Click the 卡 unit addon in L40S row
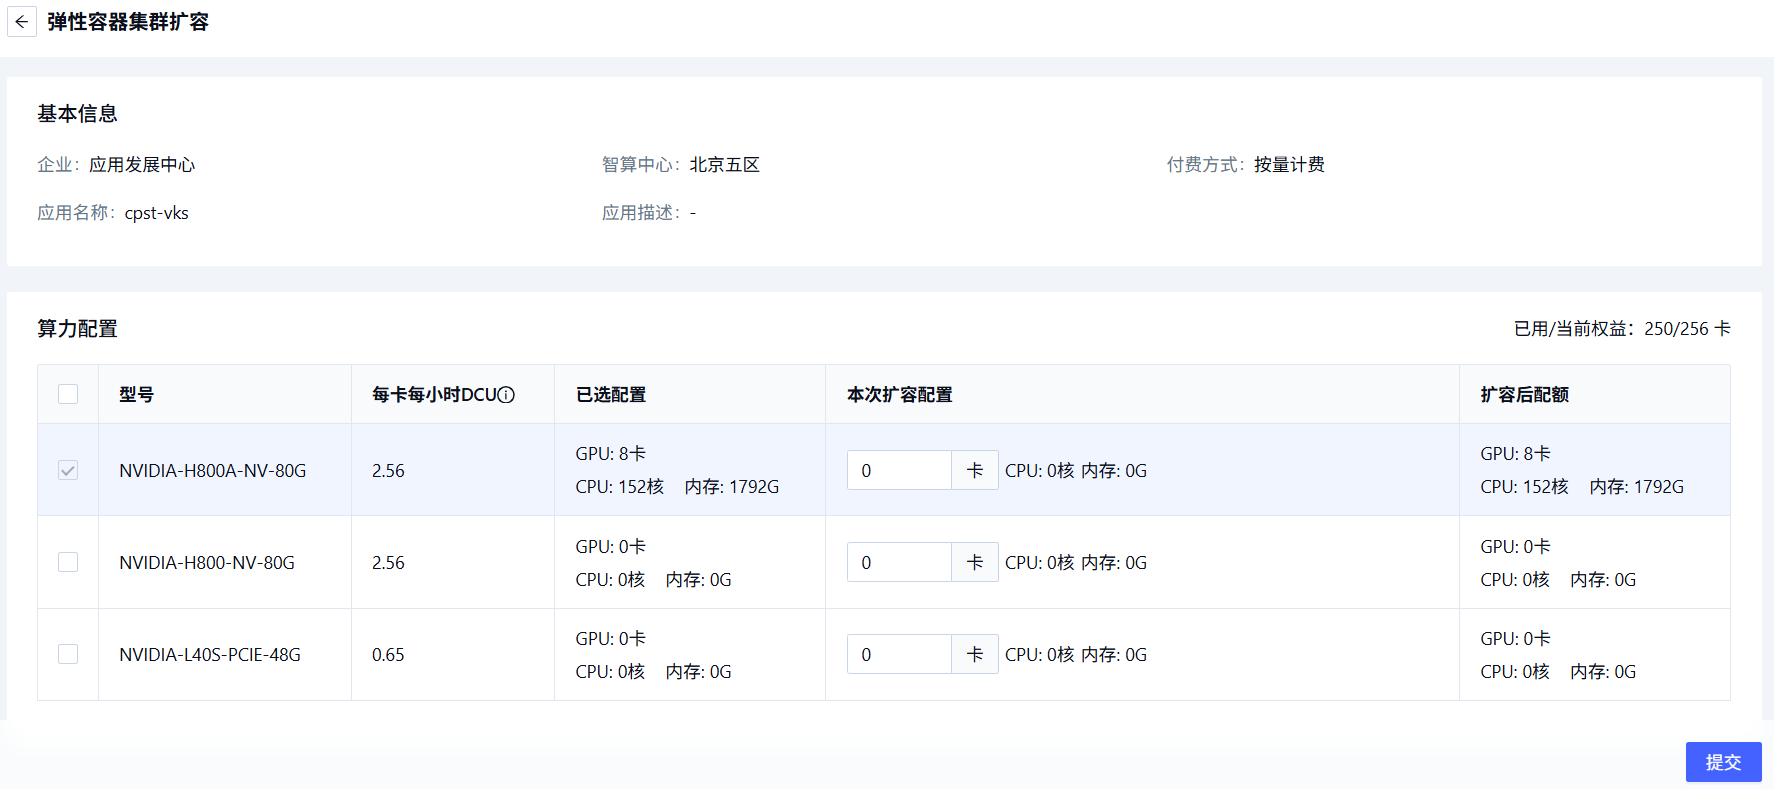Screen dimensions: 1774x789 975,654
